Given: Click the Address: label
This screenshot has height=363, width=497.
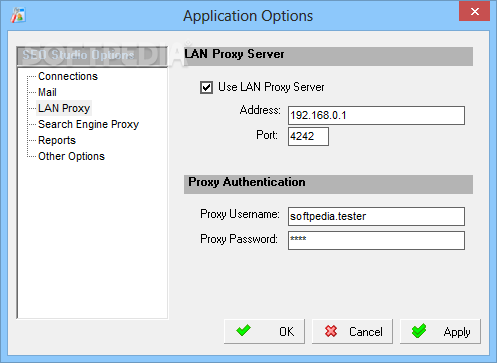Looking at the screenshot, I should click(x=260, y=110).
